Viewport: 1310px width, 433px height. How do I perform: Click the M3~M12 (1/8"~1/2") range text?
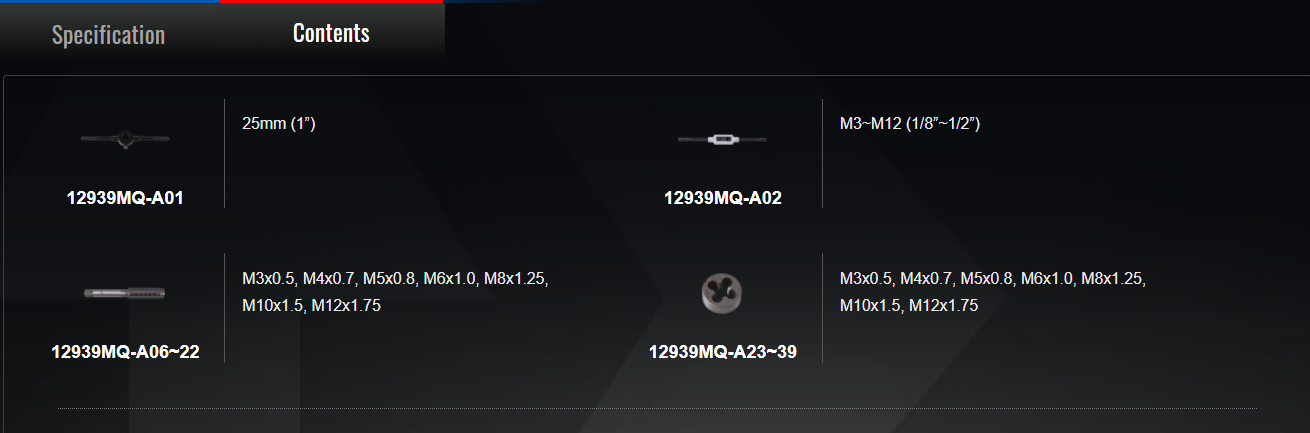tap(909, 124)
